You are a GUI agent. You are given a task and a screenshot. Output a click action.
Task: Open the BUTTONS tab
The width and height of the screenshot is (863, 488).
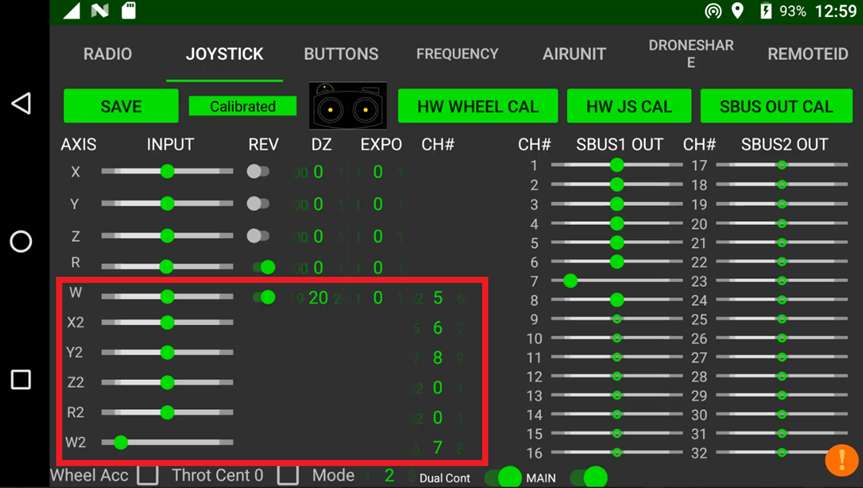click(x=341, y=54)
